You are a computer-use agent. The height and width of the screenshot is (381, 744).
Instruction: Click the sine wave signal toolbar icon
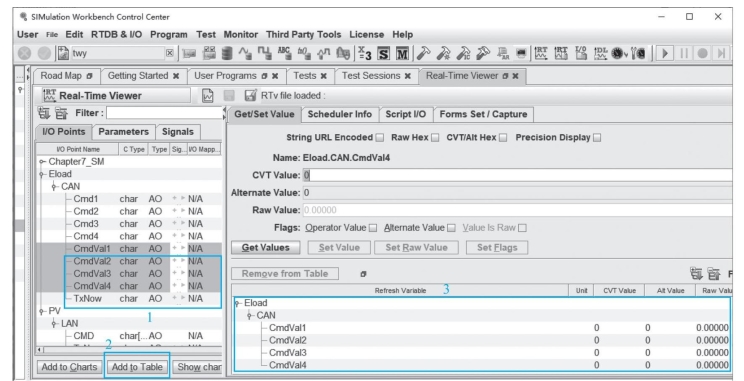[x=245, y=54]
